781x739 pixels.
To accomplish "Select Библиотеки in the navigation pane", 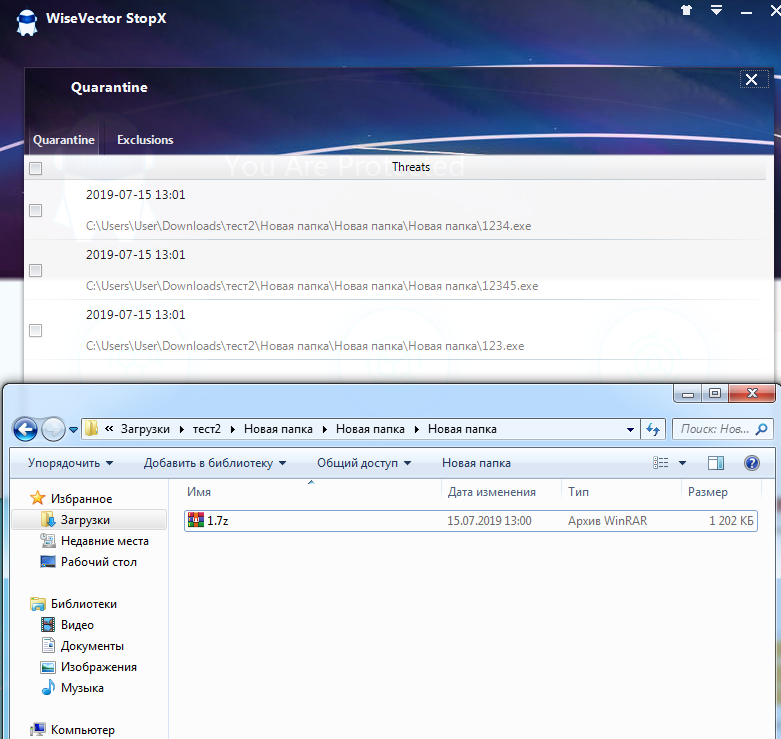I will [84, 604].
